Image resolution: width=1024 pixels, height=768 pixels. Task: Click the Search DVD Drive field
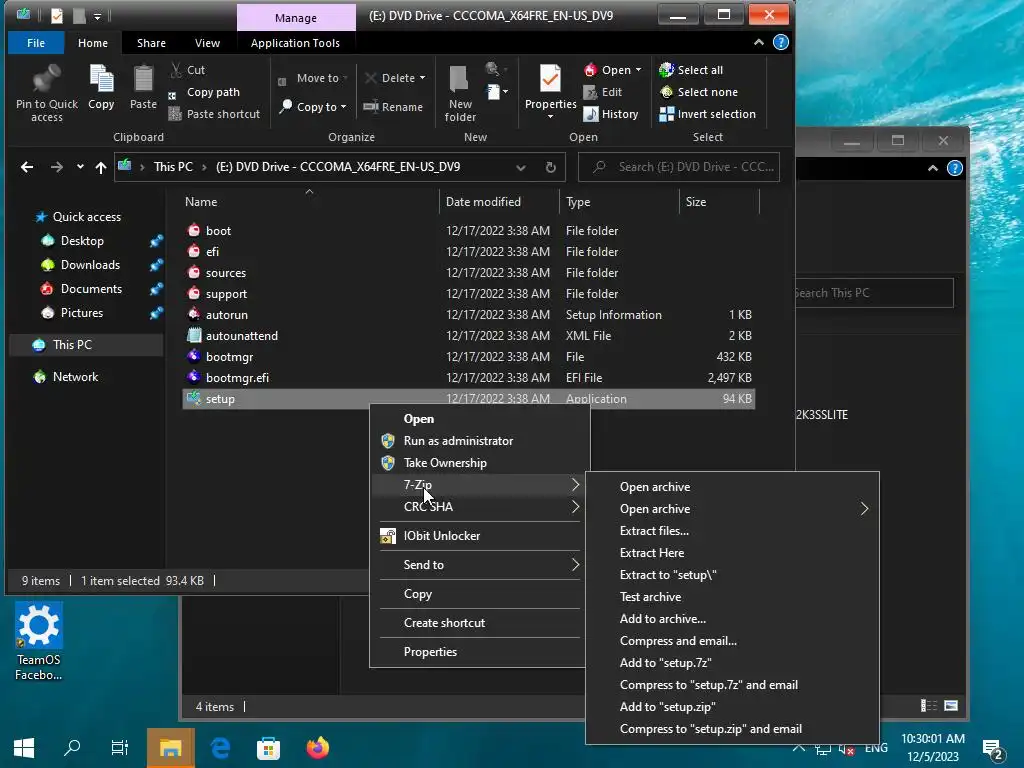click(679, 167)
